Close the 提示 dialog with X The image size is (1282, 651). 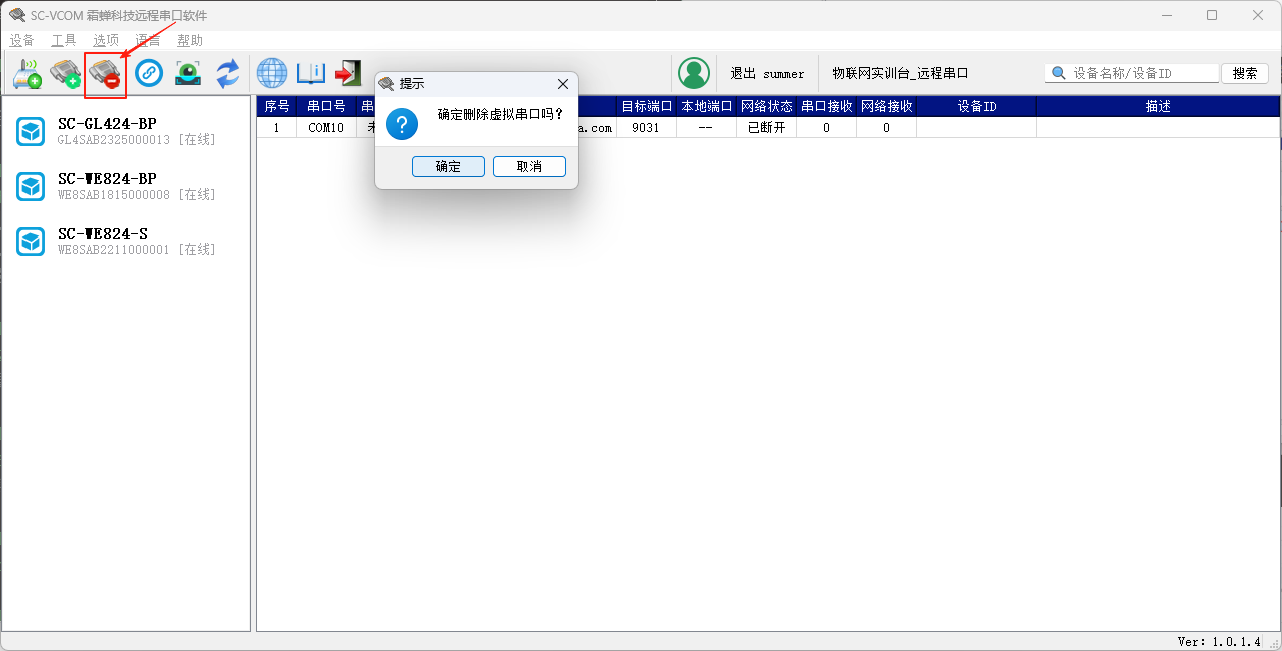pyautogui.click(x=562, y=84)
